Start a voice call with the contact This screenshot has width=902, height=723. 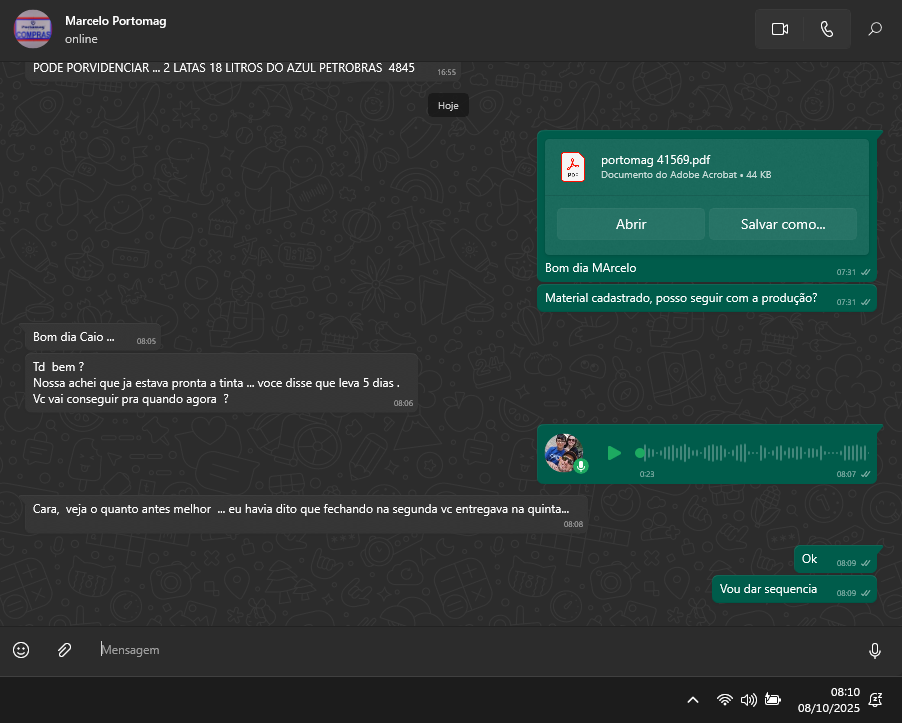point(827,29)
